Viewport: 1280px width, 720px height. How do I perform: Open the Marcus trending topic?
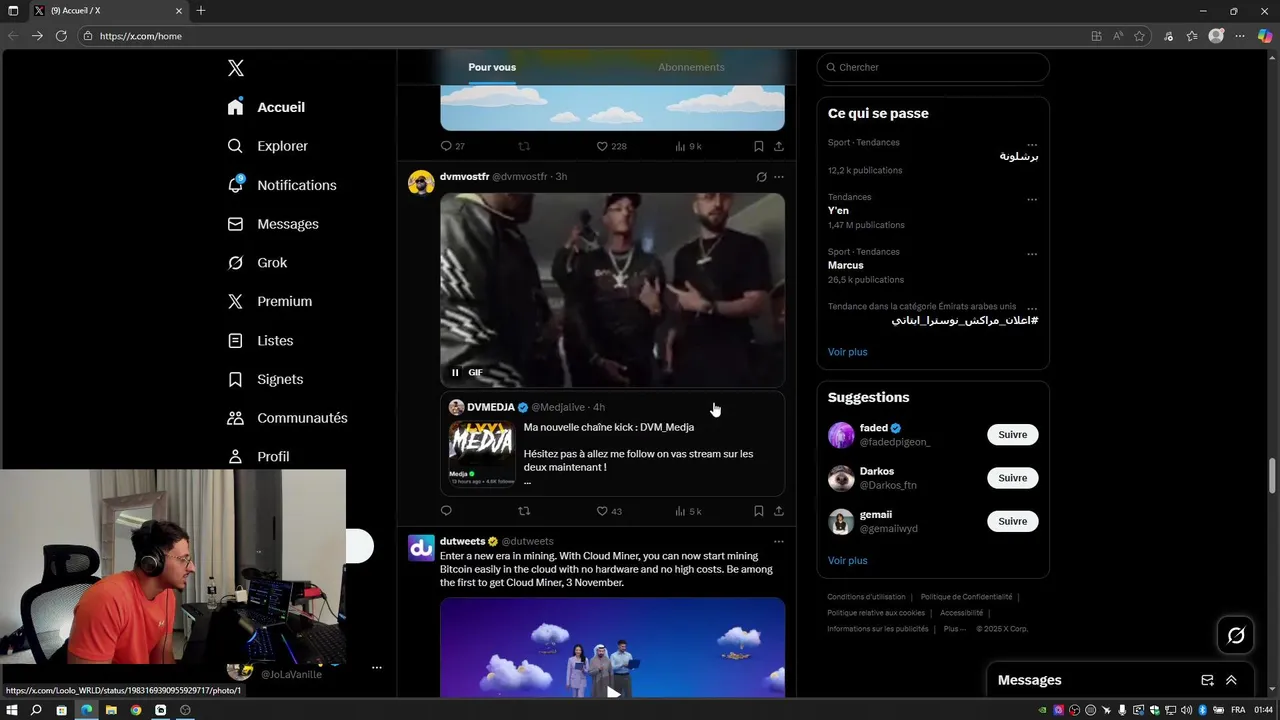845,265
